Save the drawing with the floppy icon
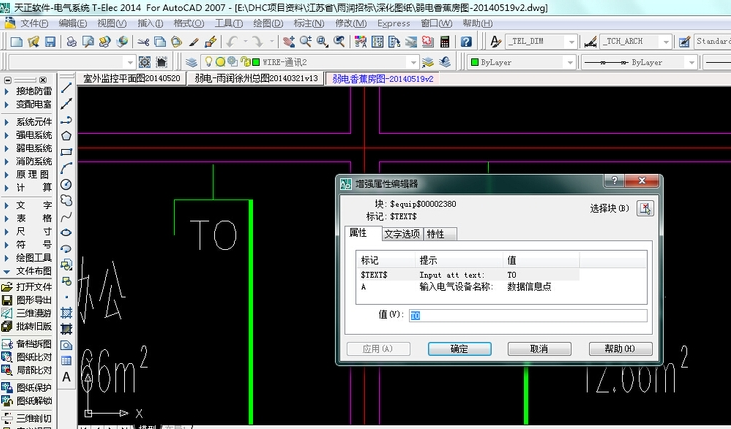The image size is (731, 429). 50,42
